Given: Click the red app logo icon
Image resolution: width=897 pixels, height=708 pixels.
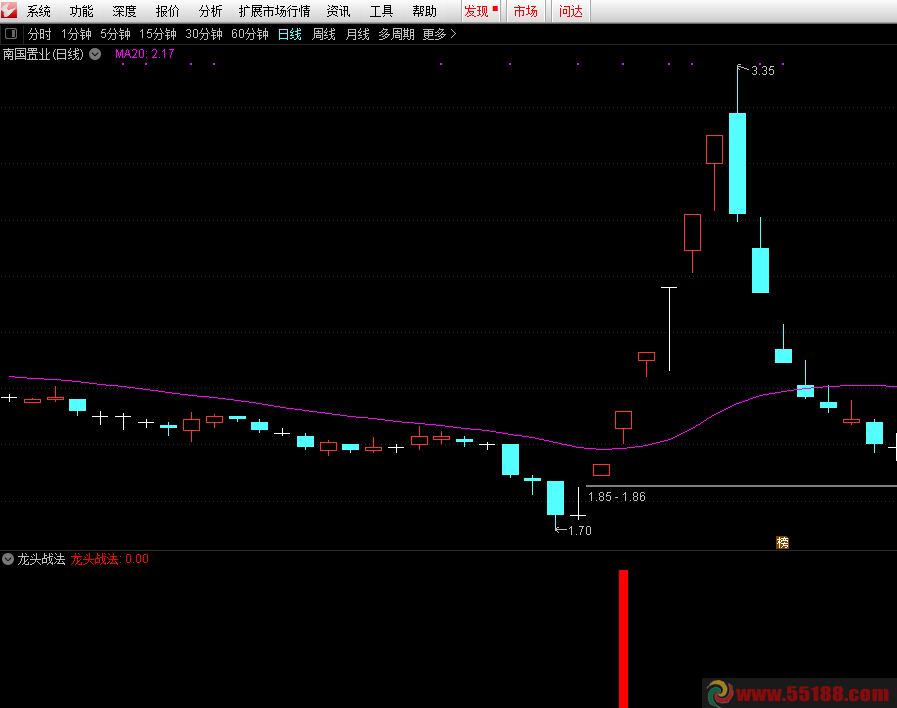Looking at the screenshot, I should pyautogui.click(x=11, y=11).
